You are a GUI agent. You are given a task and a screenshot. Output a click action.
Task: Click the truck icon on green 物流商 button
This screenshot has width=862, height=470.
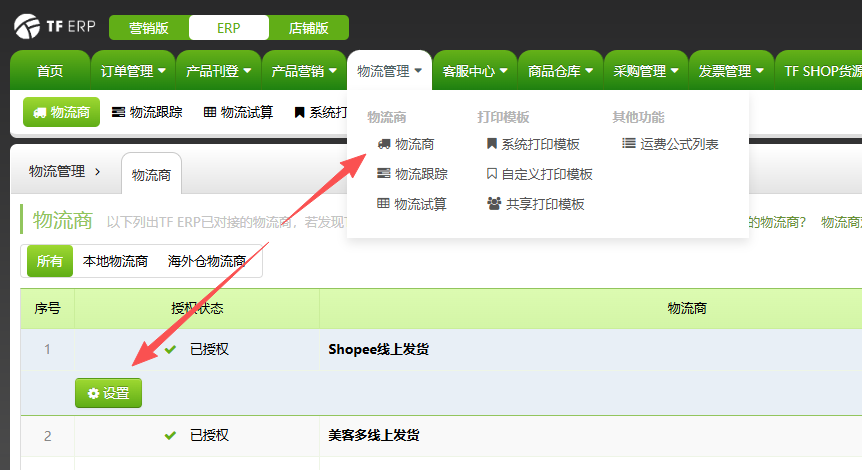(x=40, y=113)
